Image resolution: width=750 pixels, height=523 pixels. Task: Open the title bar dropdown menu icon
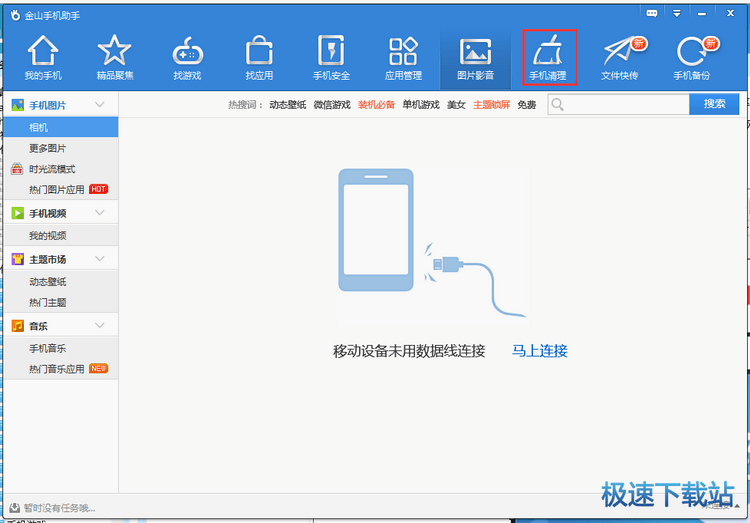click(676, 13)
